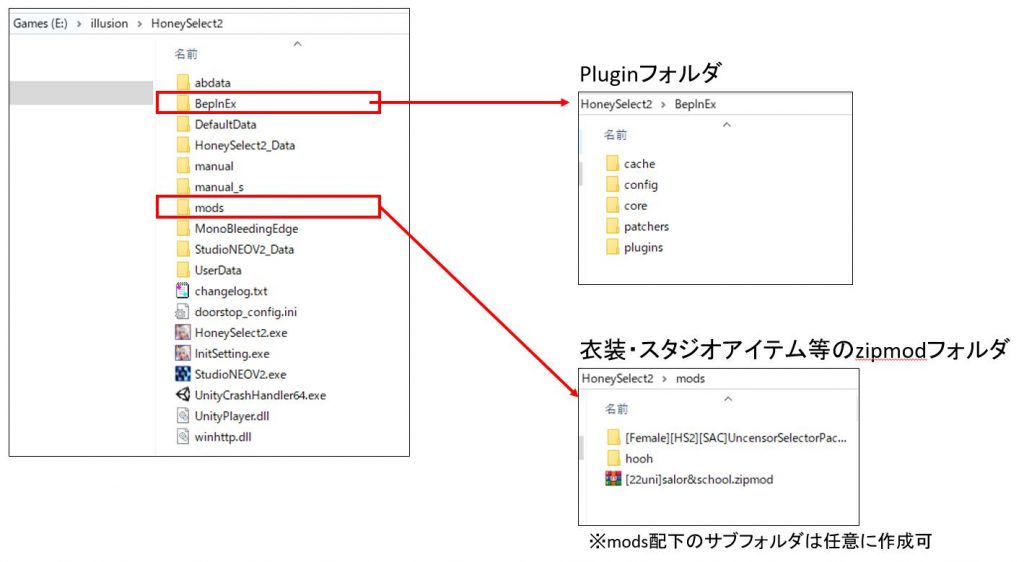Select the doorstop_config.ini file name
The width and height of the screenshot is (1024, 562).
point(246,311)
